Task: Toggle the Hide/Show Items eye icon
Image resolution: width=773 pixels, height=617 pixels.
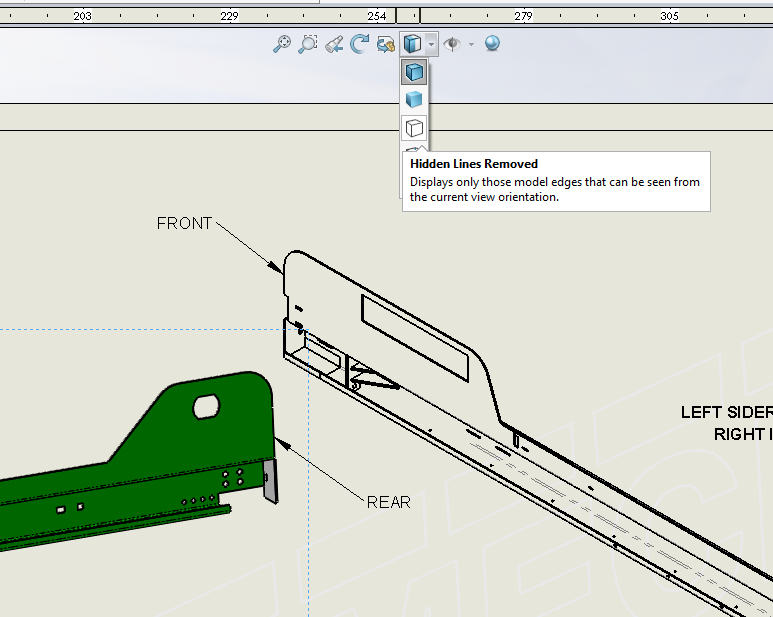Action: click(x=452, y=44)
